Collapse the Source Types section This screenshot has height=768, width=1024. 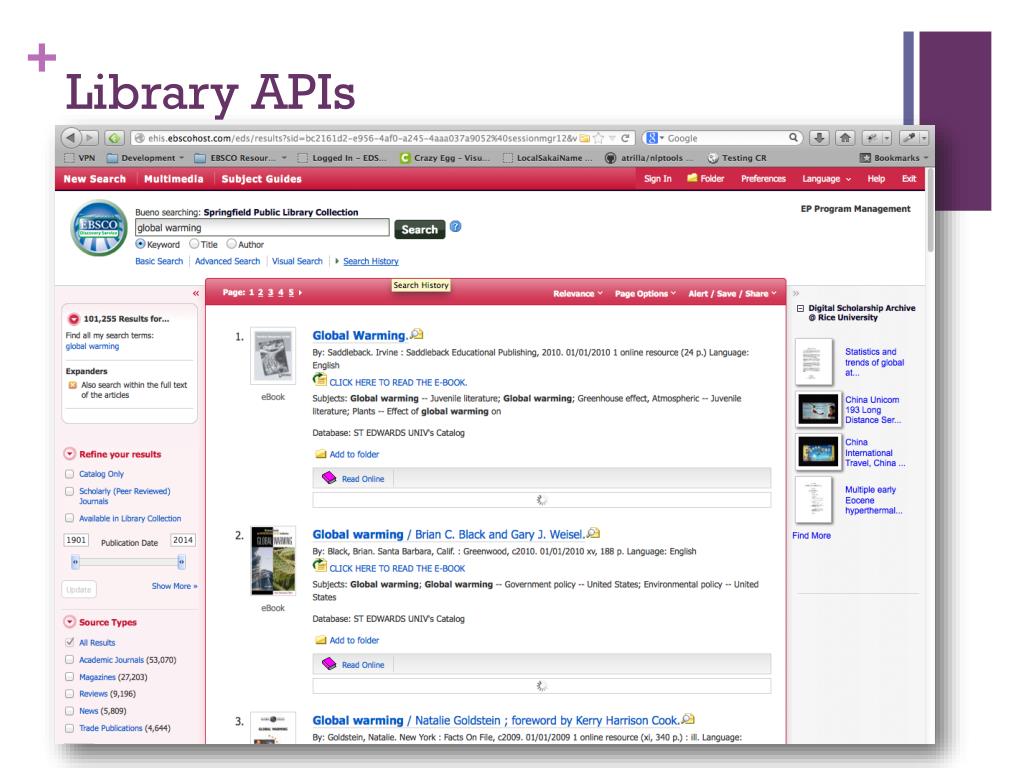coord(69,622)
